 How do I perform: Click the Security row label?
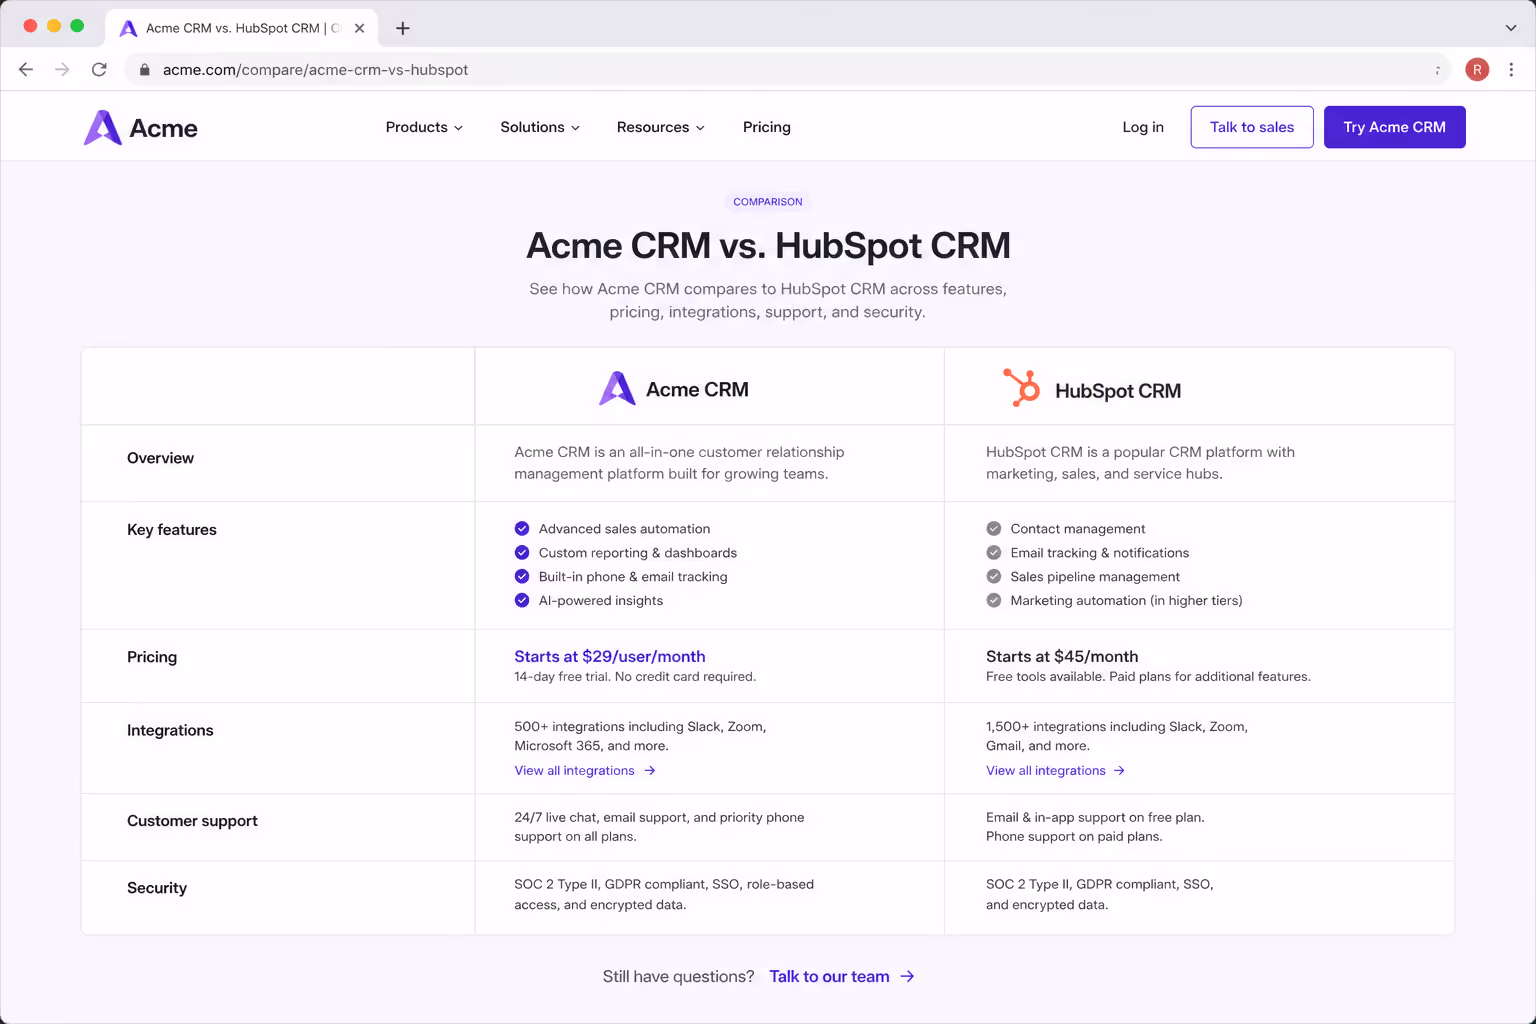pyautogui.click(x=157, y=888)
